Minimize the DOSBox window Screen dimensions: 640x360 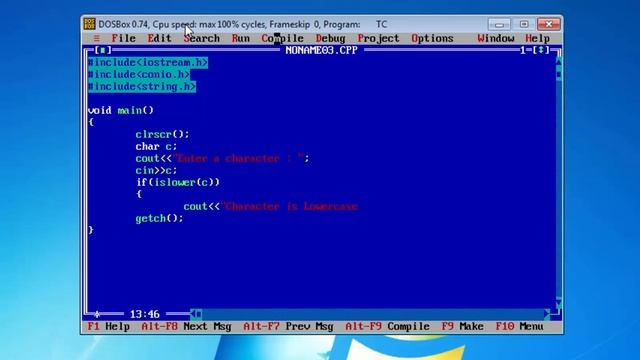coord(499,24)
